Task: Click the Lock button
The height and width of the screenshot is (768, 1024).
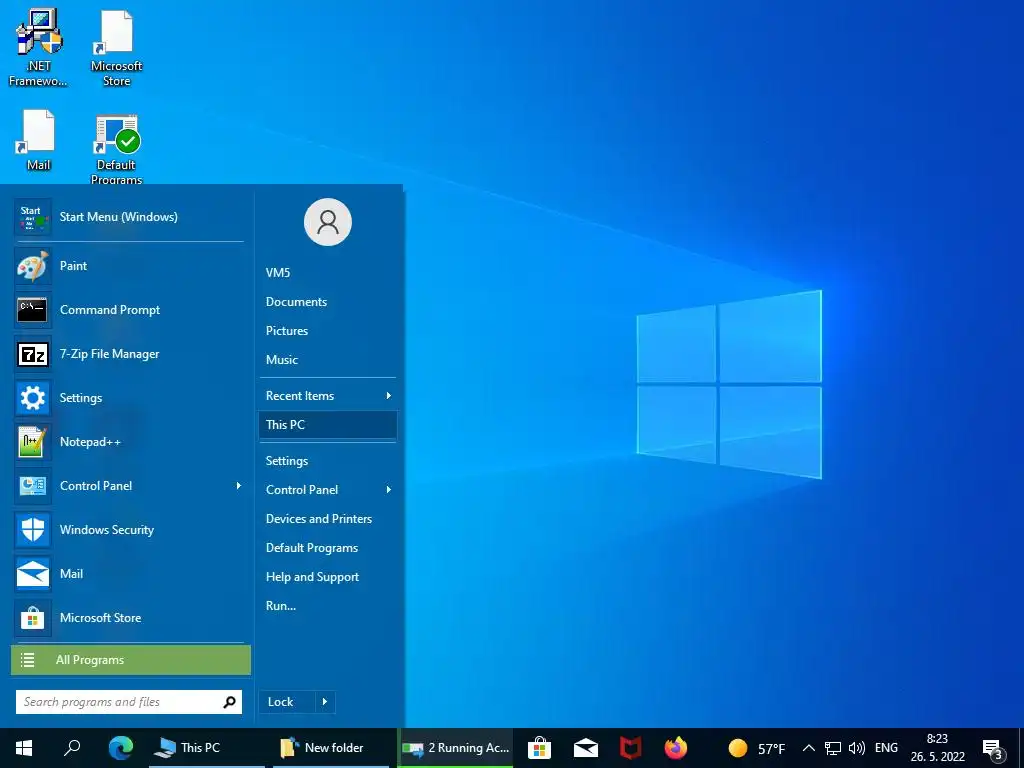Action: (287, 702)
